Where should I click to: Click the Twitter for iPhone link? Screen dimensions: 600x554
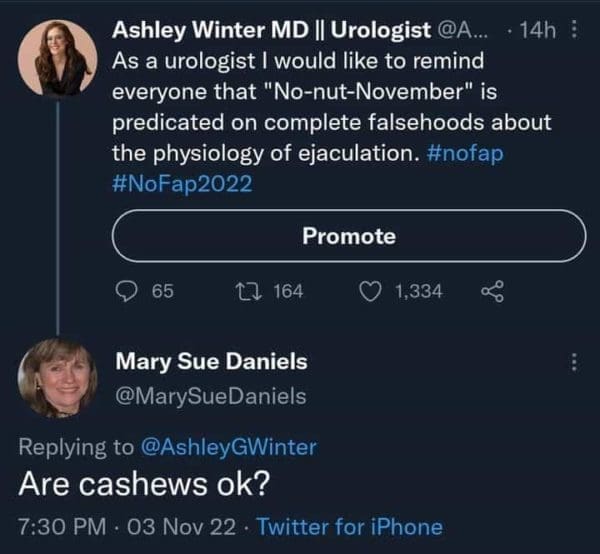pos(349,526)
